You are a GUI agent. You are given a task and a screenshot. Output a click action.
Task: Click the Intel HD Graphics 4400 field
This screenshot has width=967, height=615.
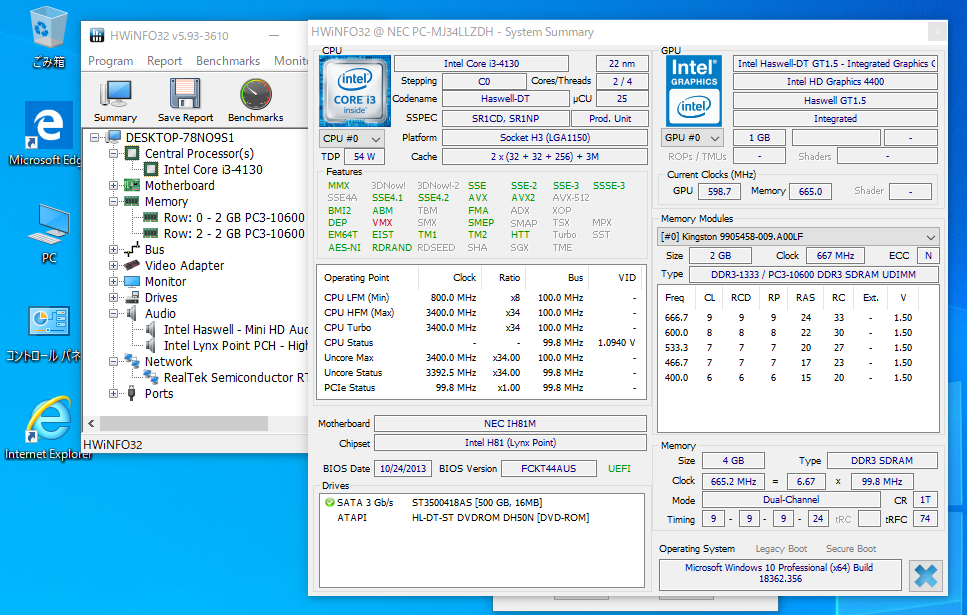[x=835, y=82]
